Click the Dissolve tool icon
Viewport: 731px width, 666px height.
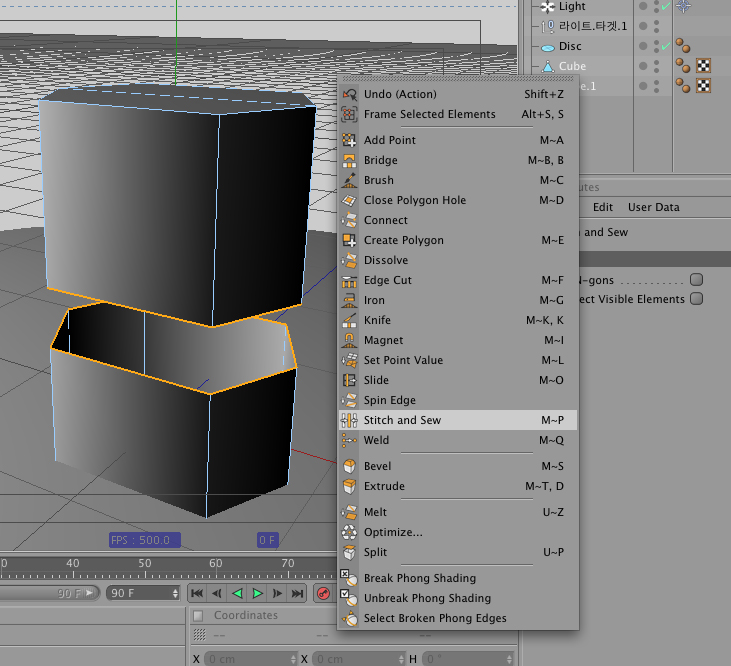pos(349,260)
